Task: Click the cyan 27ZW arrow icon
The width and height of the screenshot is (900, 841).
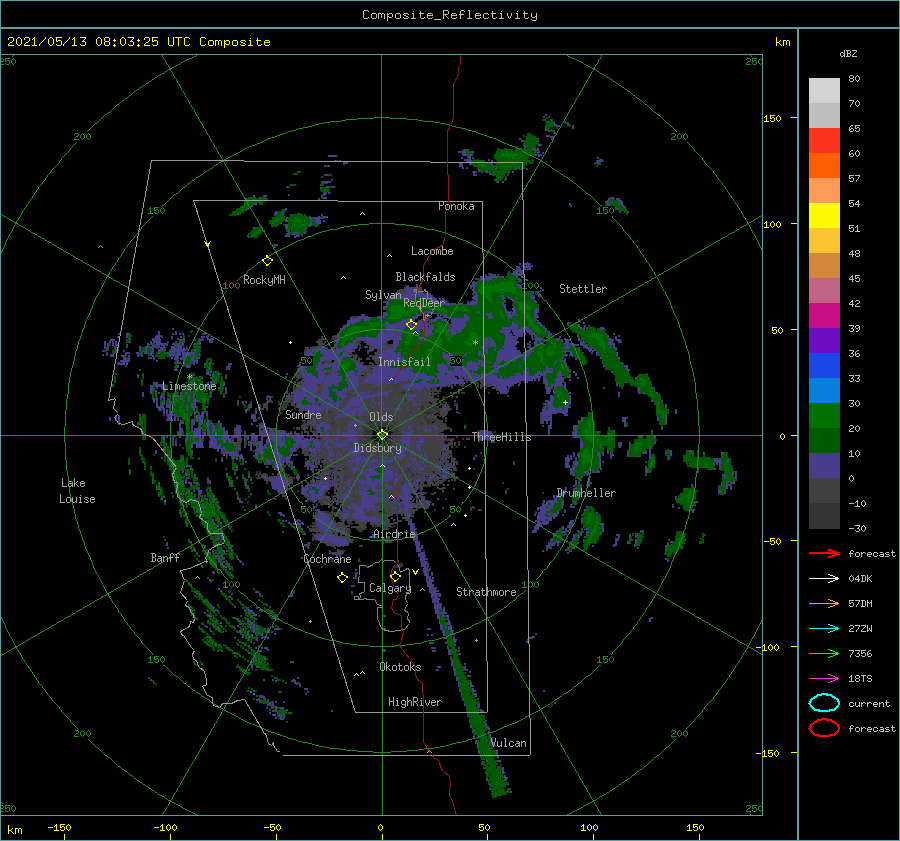Action: click(824, 629)
